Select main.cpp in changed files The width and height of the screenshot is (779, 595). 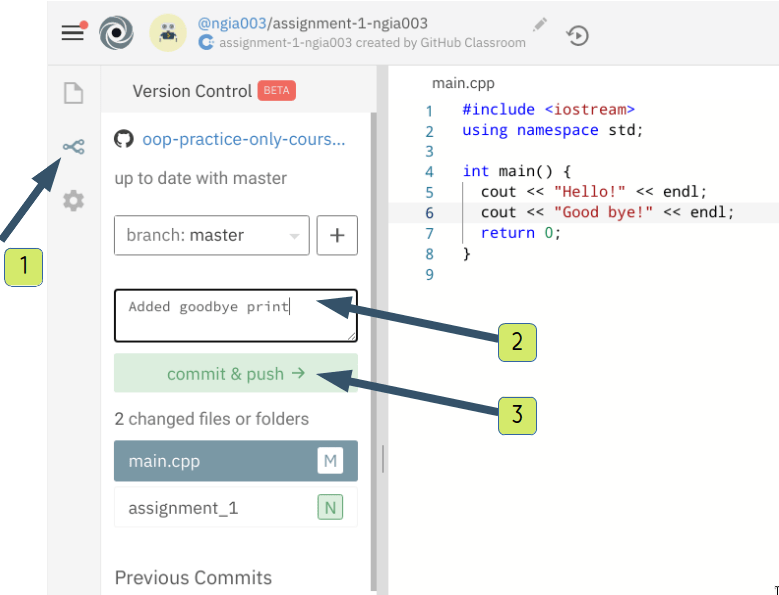(x=236, y=461)
